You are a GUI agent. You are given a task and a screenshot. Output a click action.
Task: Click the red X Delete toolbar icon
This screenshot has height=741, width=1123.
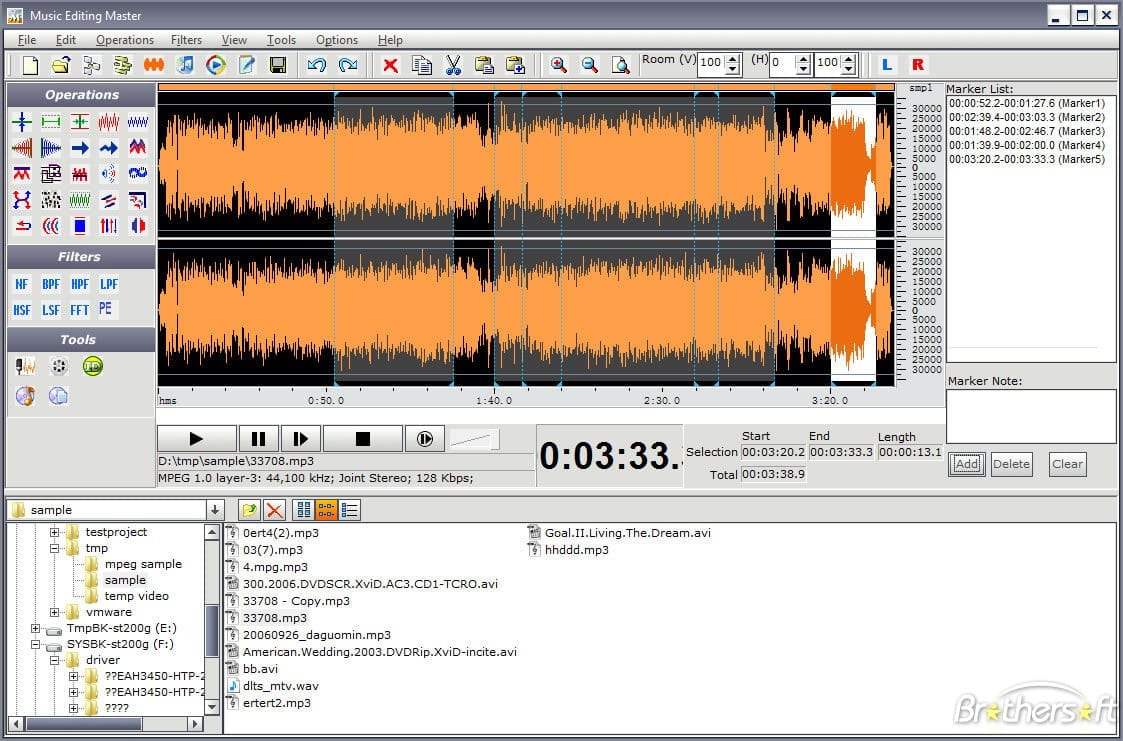pyautogui.click(x=390, y=65)
